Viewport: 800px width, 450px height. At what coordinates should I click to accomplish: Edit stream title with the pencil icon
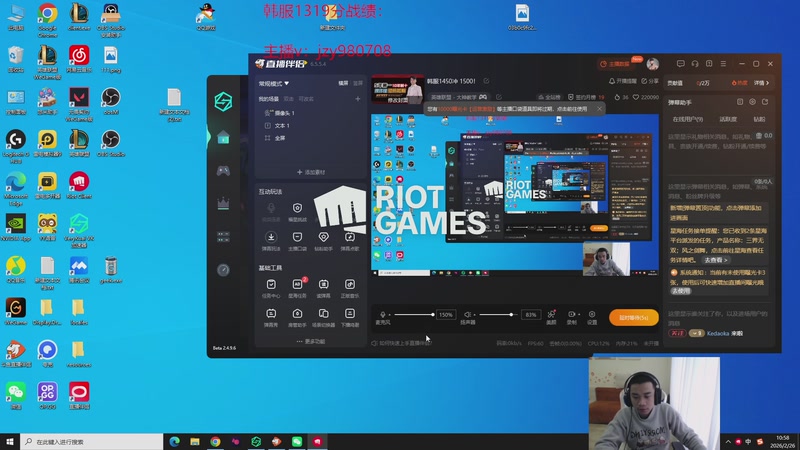(486, 81)
